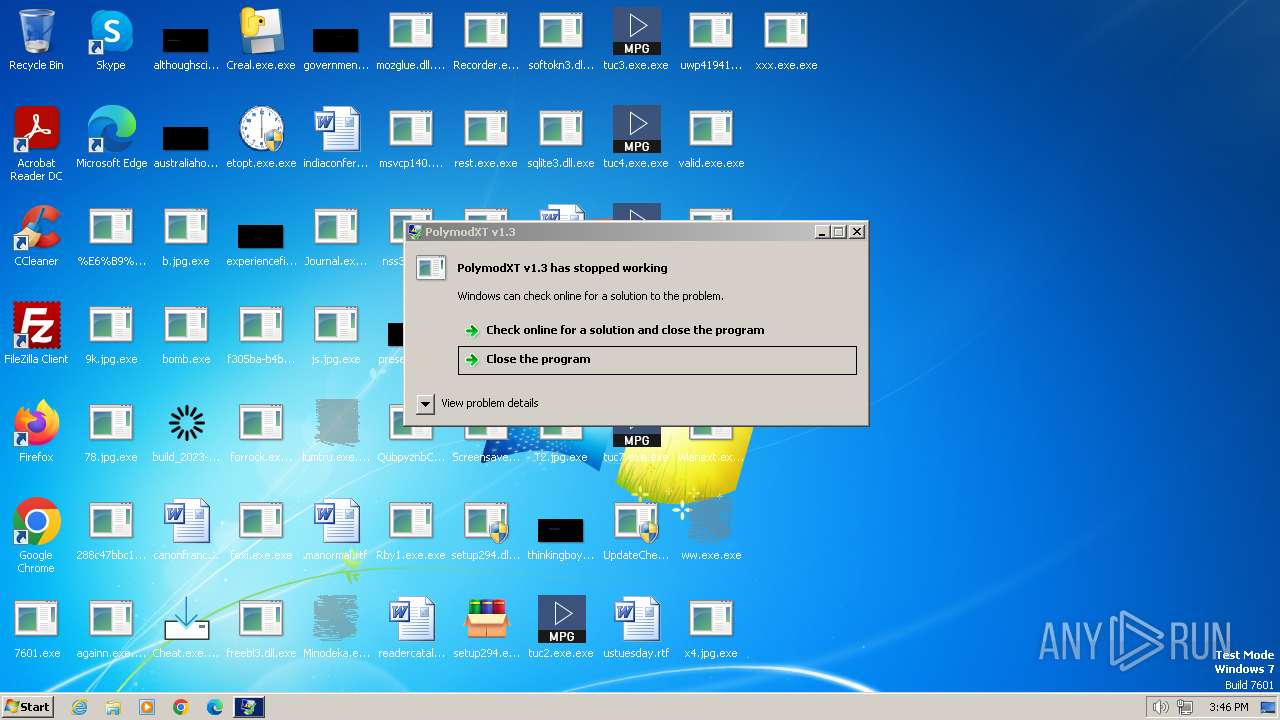
Task: Select the tuc4.exe.exe MPG icon
Action: tap(636, 138)
